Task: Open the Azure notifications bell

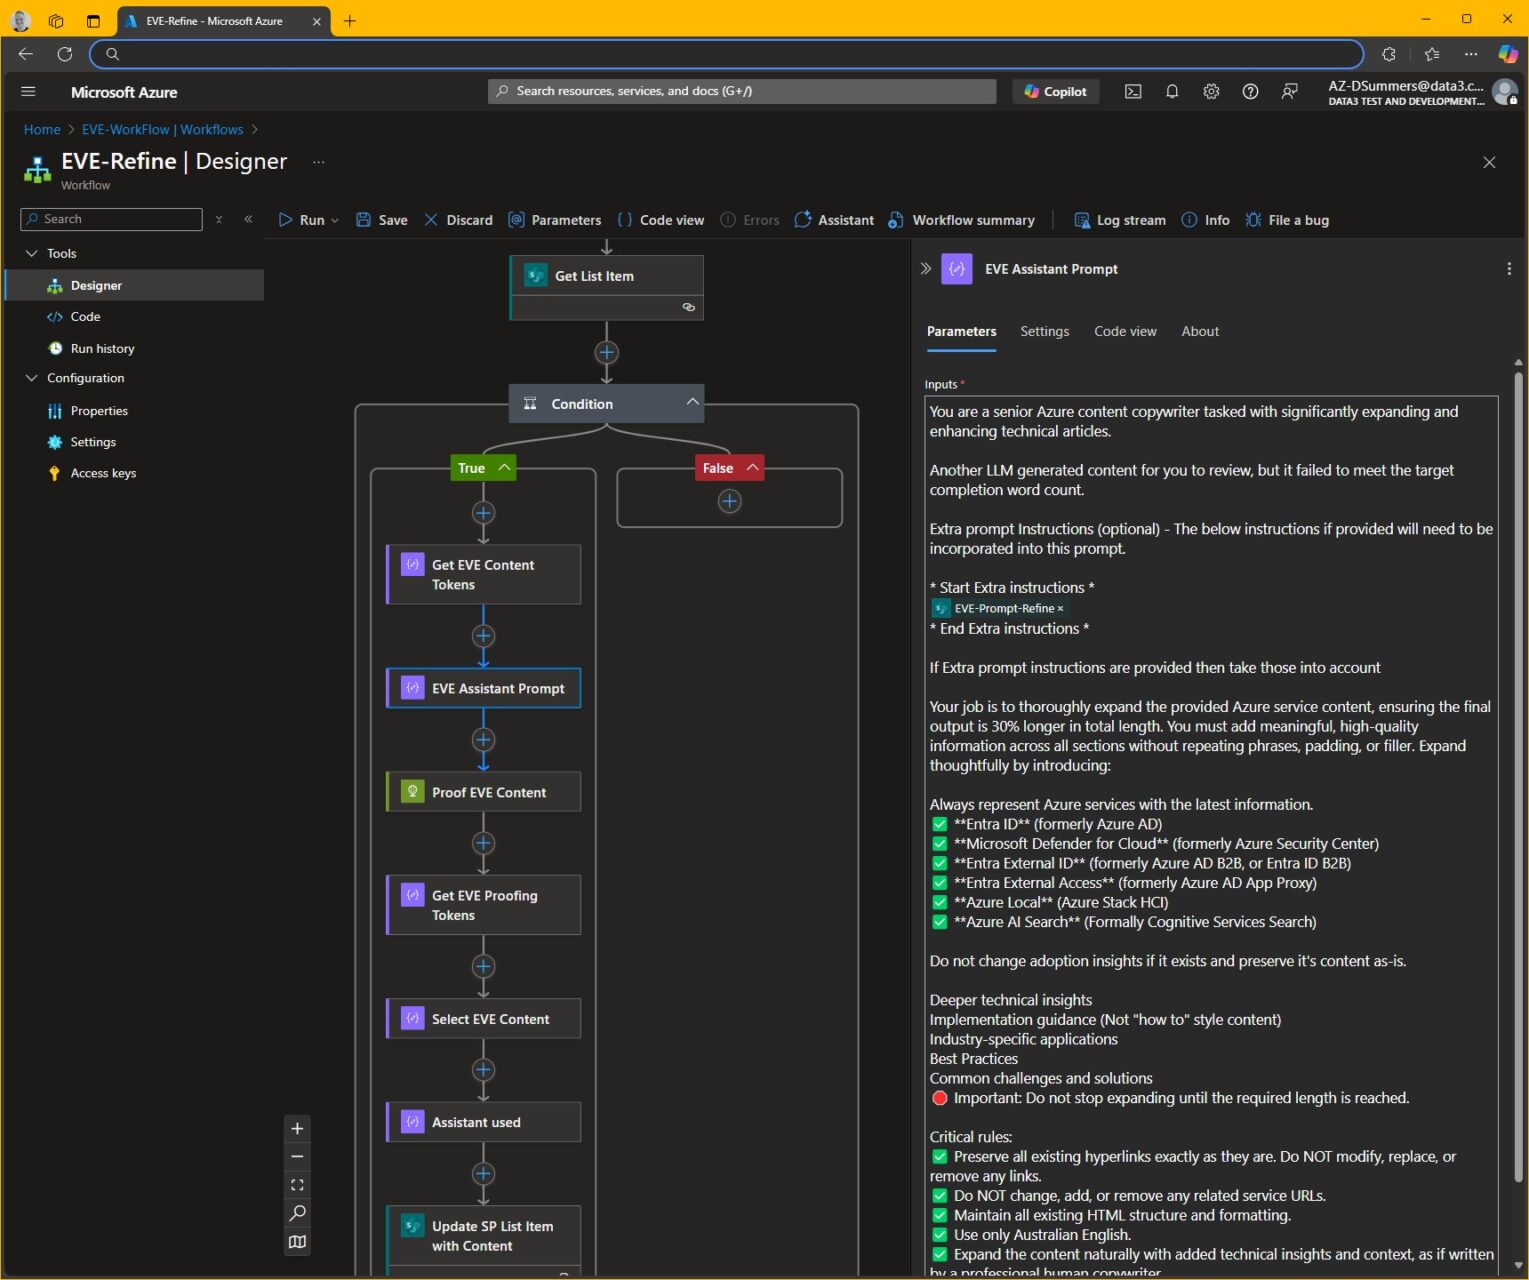Action: coord(1171,91)
